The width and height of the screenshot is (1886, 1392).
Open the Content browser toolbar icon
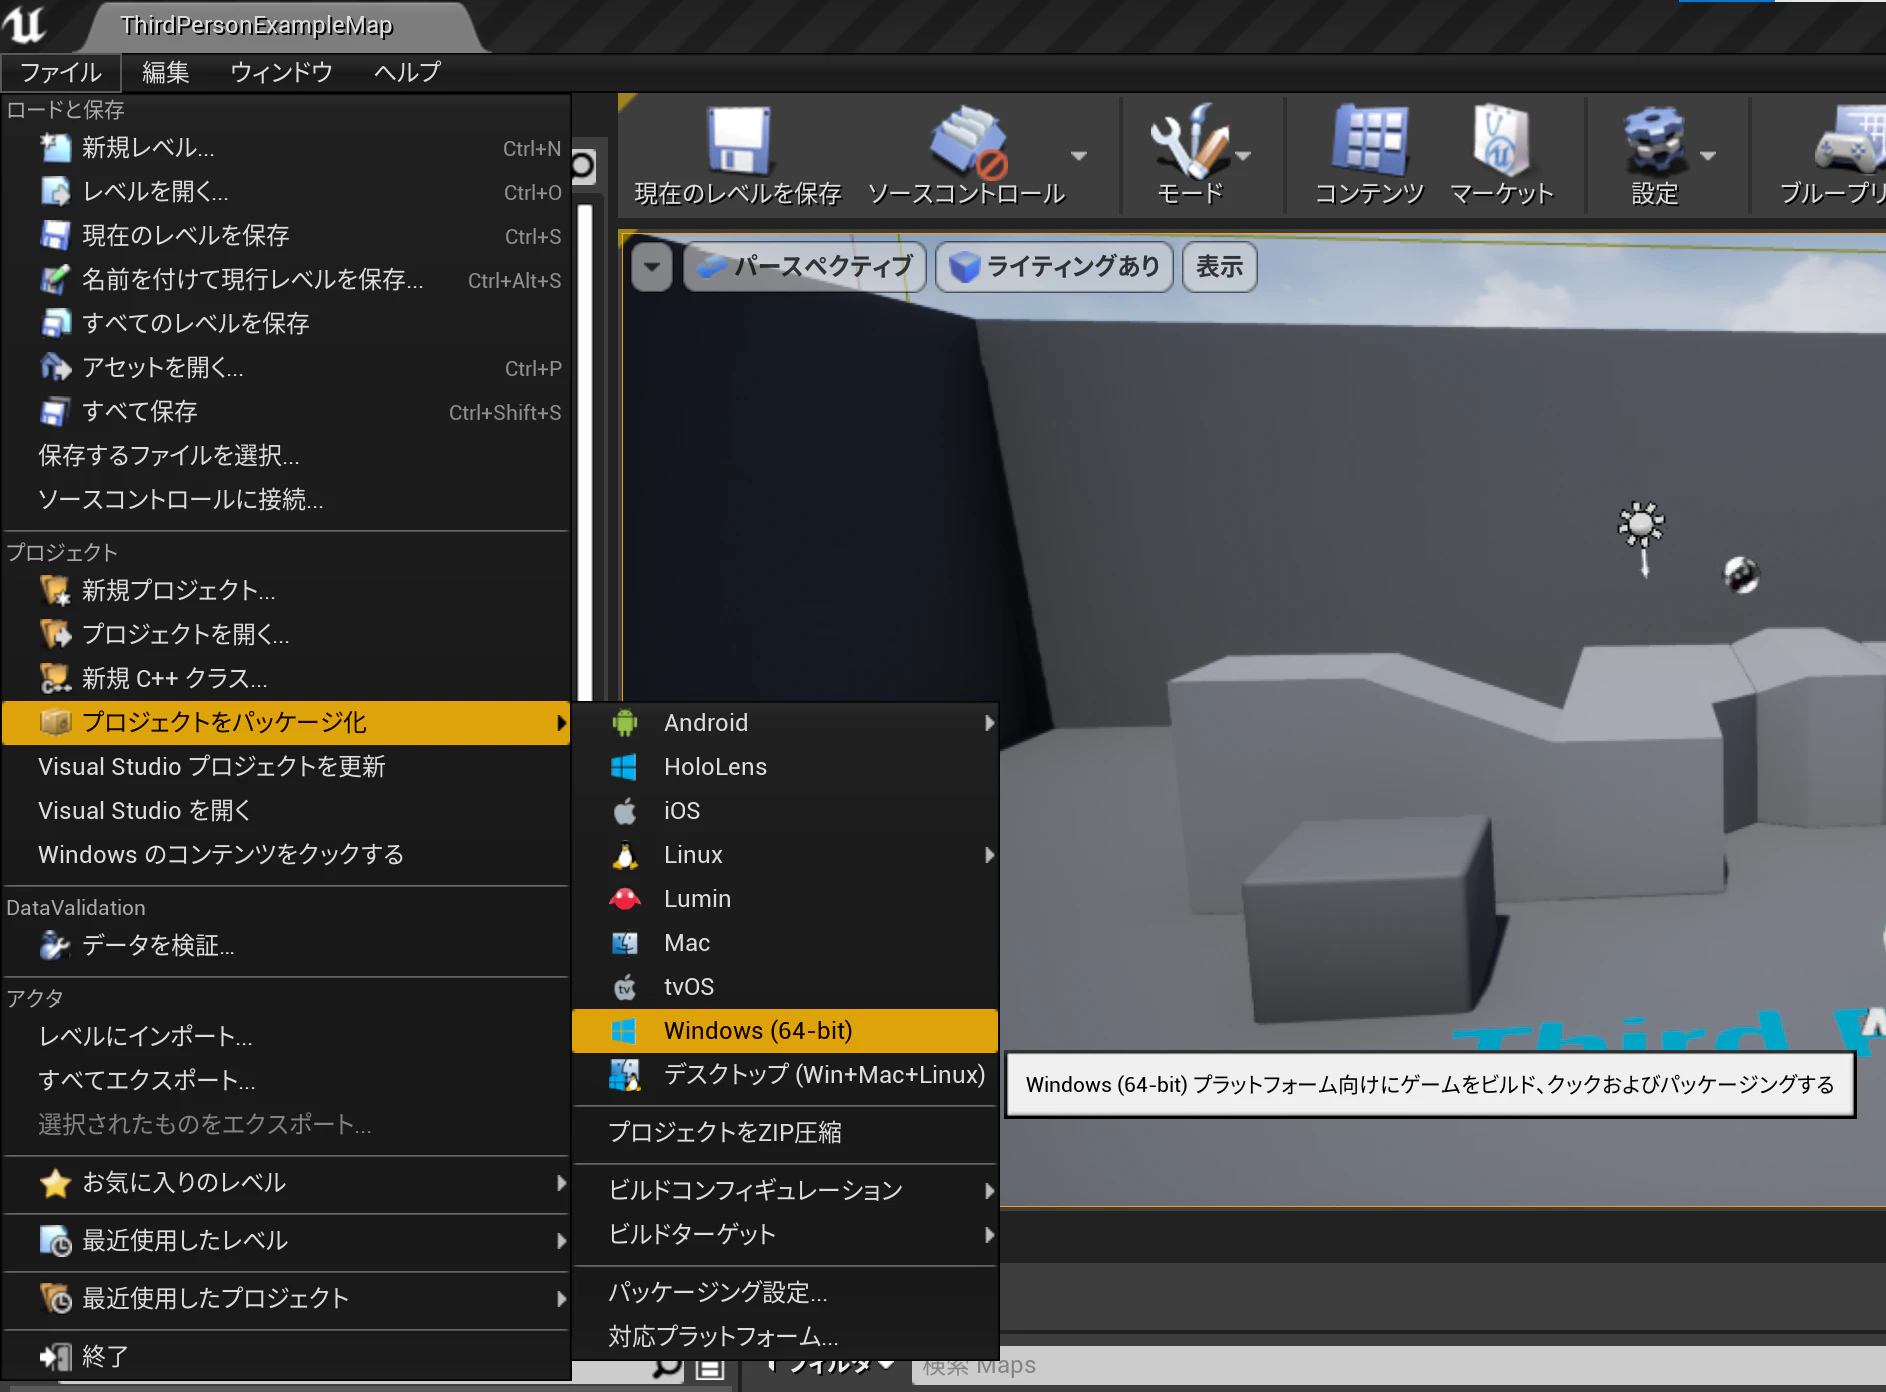[x=1369, y=141]
